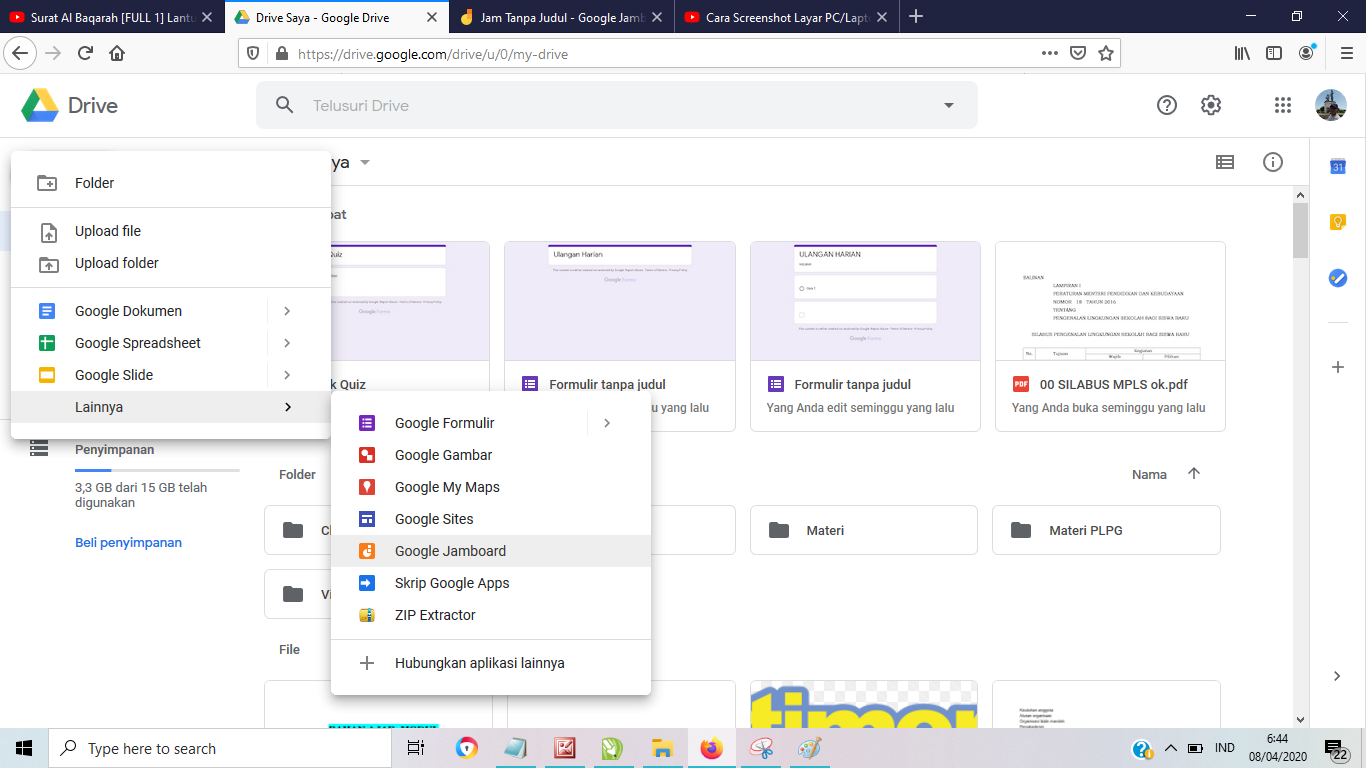Open Google Calendar side panel

[x=1338, y=167]
